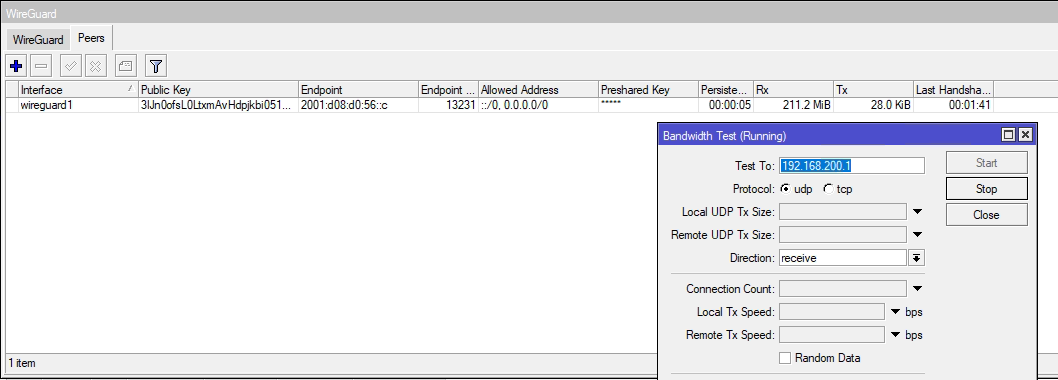Click the Remote Tx Speed field

(x=832, y=335)
